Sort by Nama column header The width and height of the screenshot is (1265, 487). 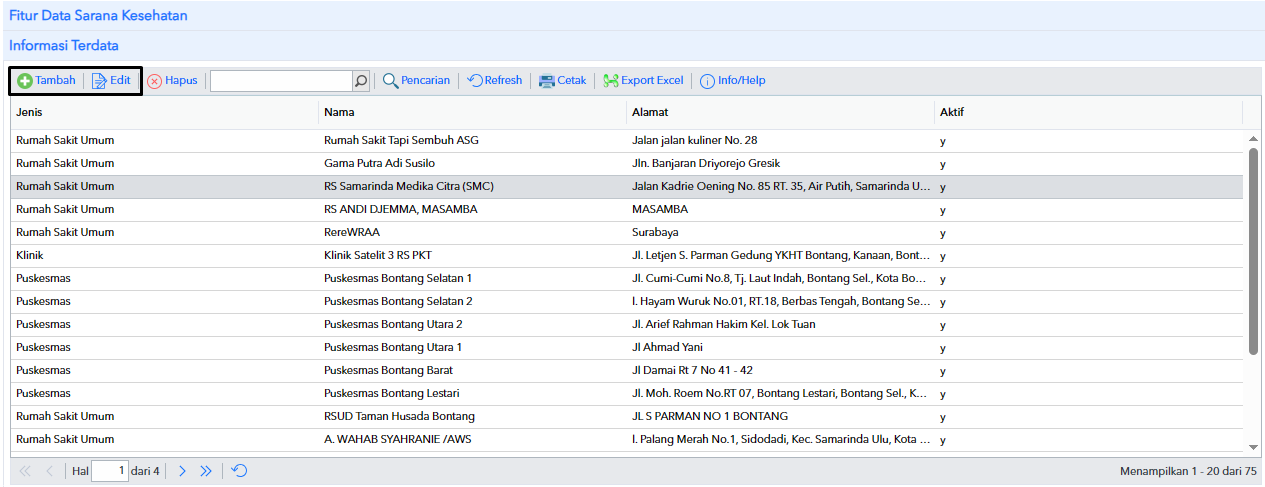pyautogui.click(x=472, y=112)
